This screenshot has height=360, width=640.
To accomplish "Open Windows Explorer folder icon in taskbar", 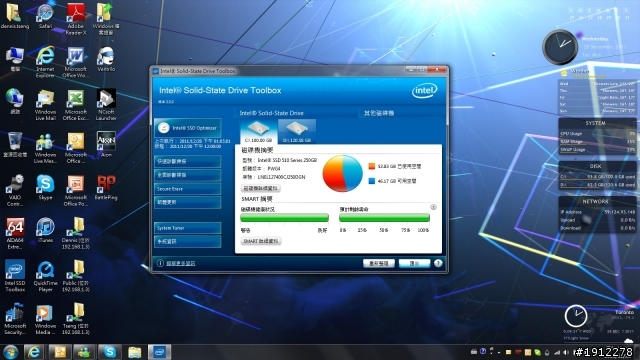I will [134, 352].
